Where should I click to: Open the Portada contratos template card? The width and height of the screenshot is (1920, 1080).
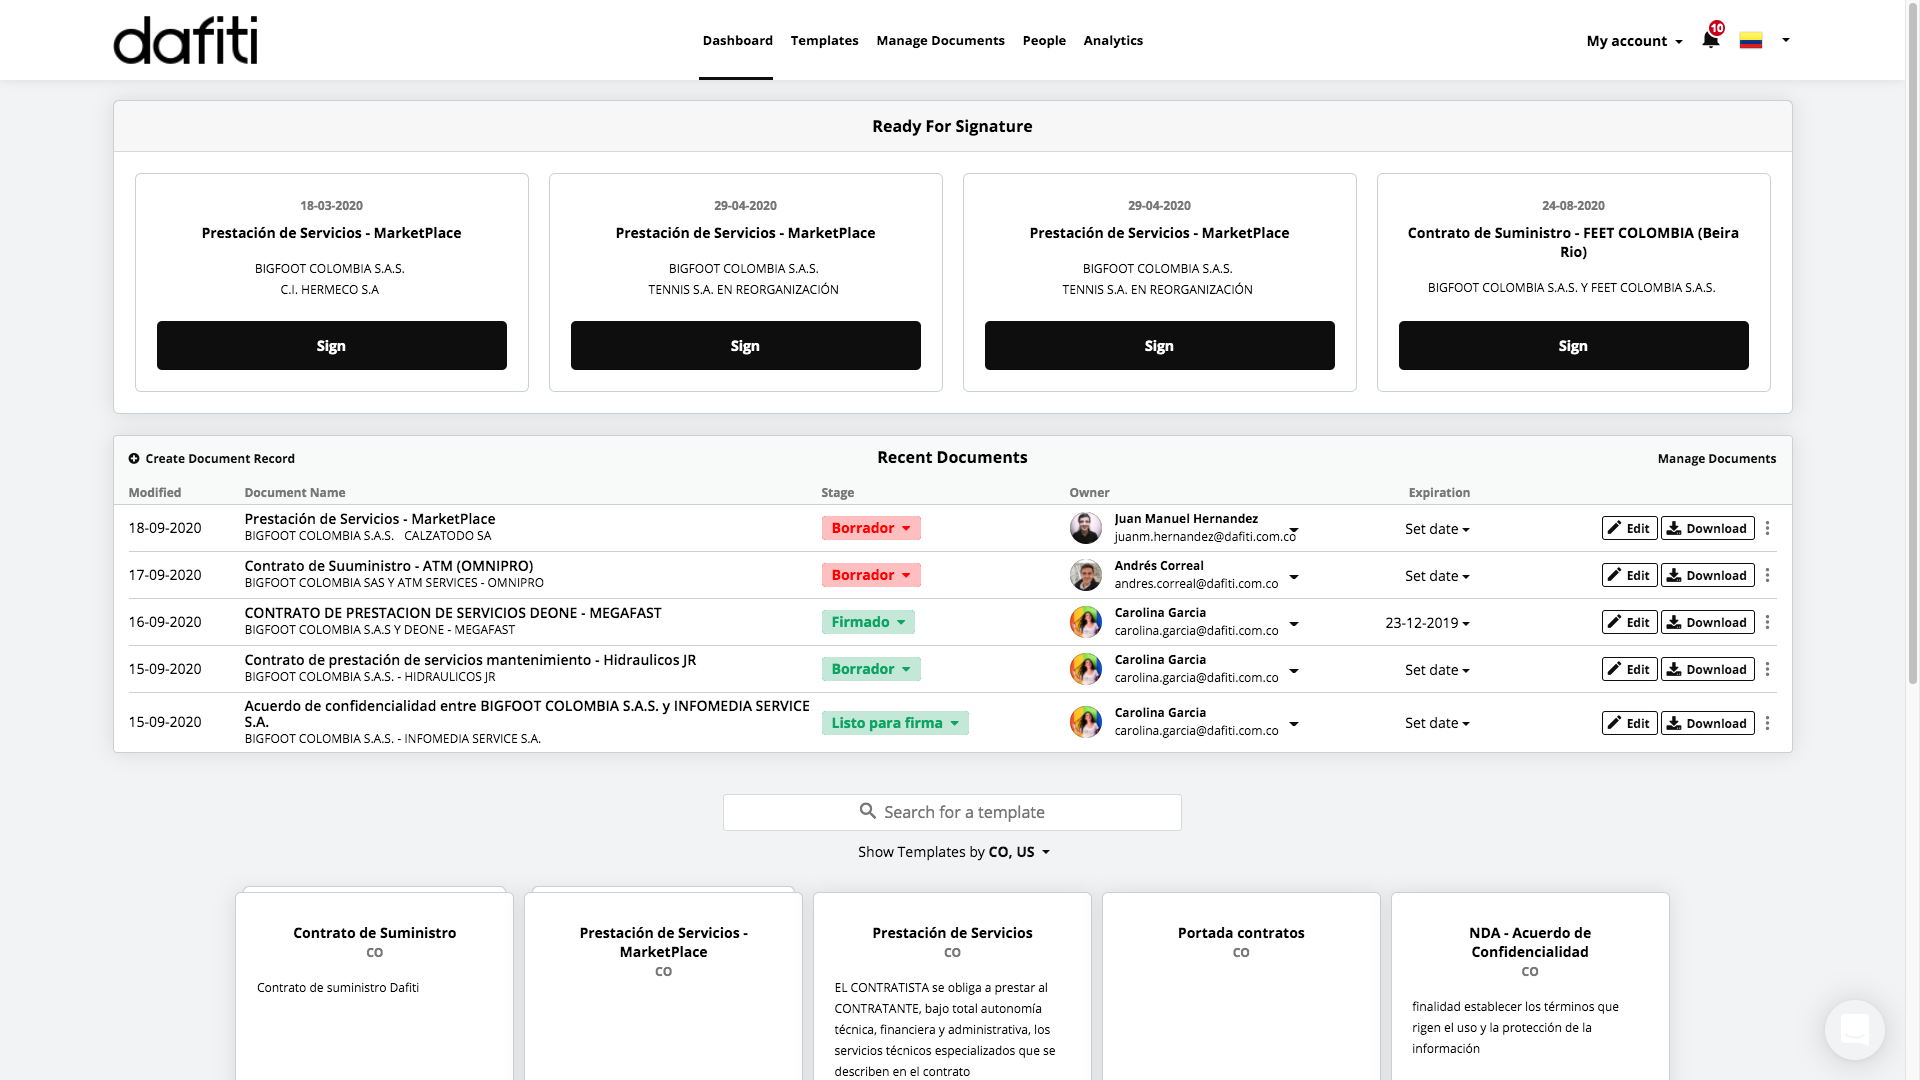pyautogui.click(x=1241, y=985)
